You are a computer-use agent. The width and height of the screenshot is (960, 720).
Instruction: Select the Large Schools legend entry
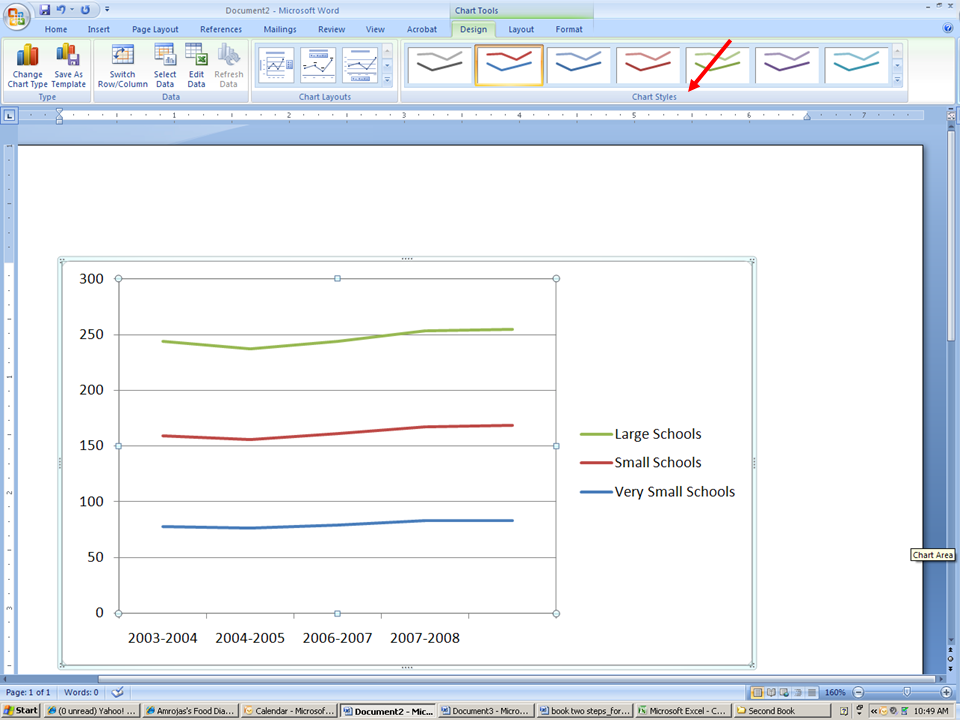(640, 434)
